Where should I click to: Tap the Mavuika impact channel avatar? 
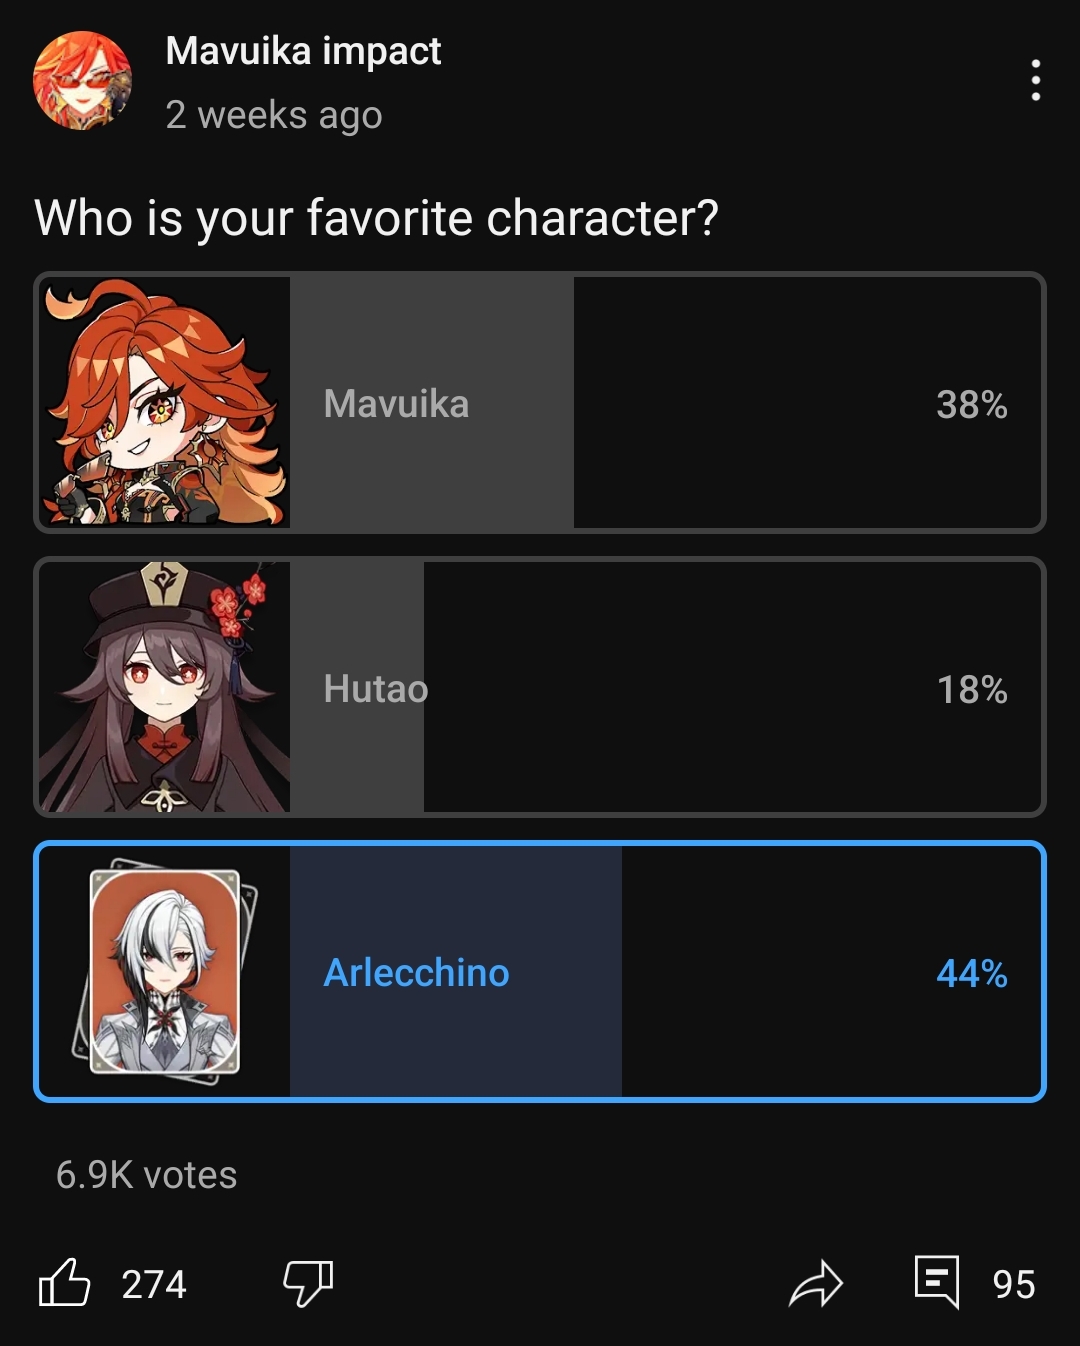83,80
